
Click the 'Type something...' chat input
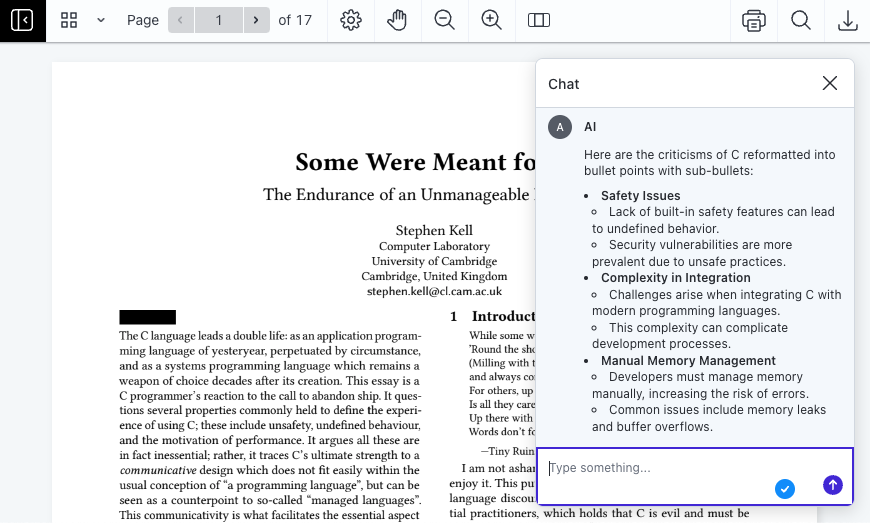pos(660,467)
